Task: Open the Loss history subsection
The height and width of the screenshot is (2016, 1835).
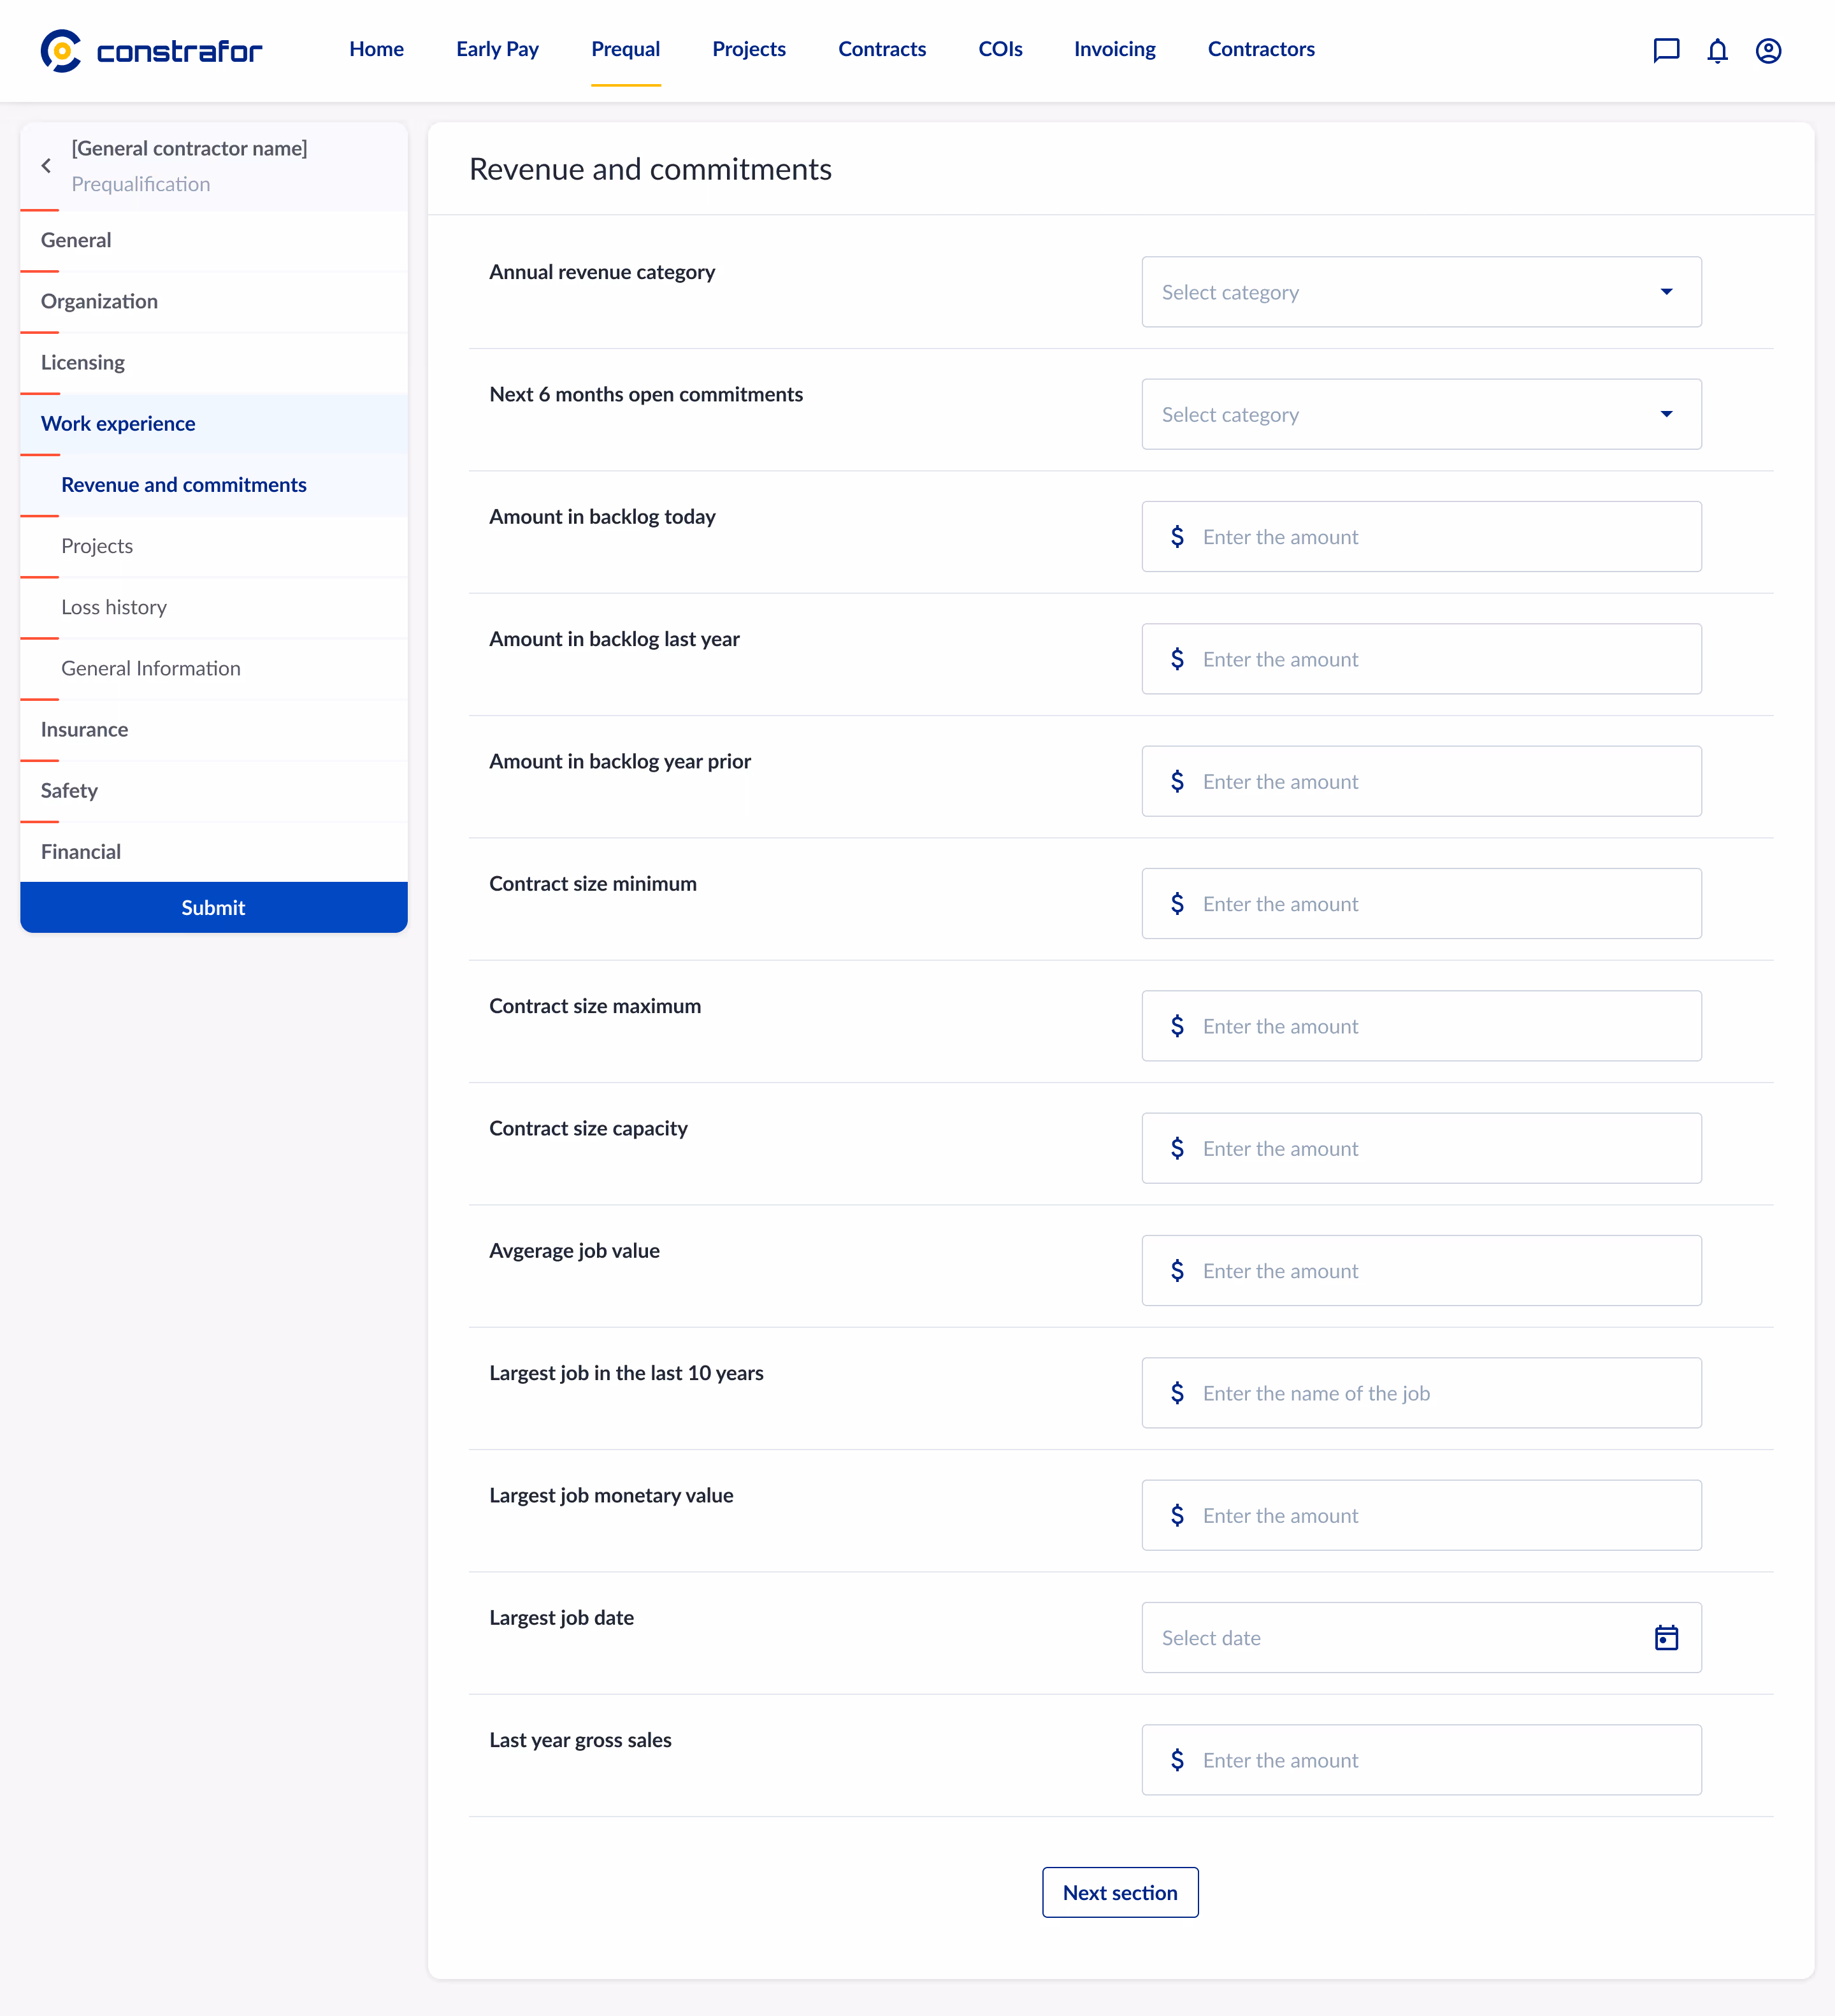Action: point(214,607)
